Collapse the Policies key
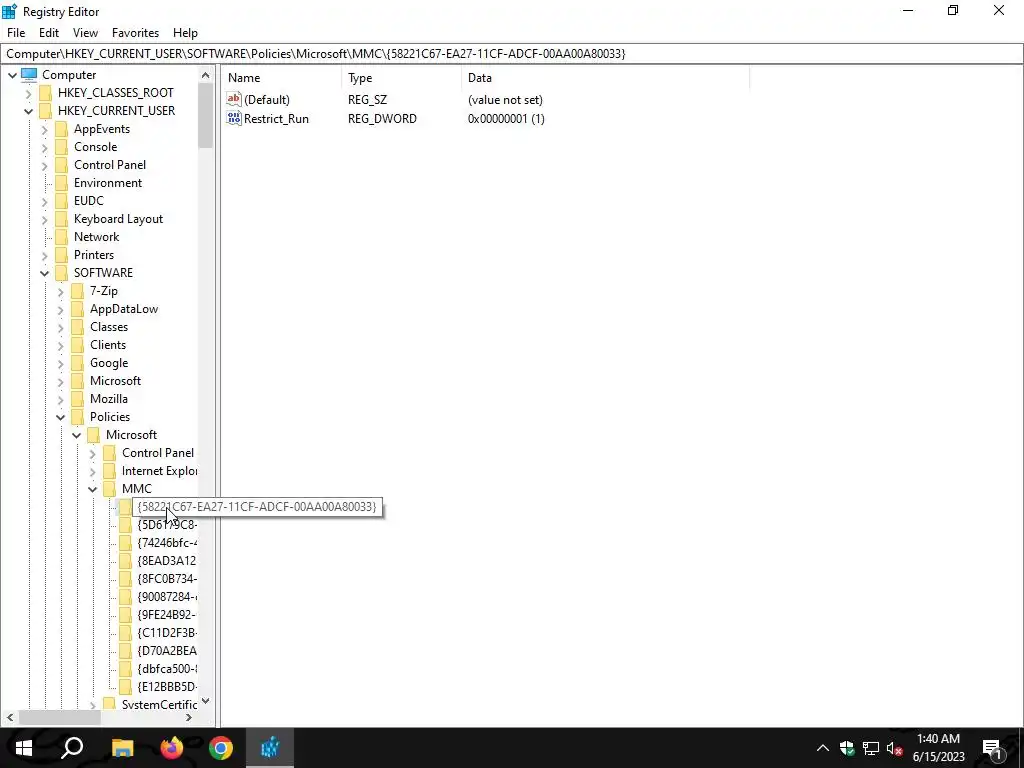This screenshot has width=1024, height=768. 60,417
